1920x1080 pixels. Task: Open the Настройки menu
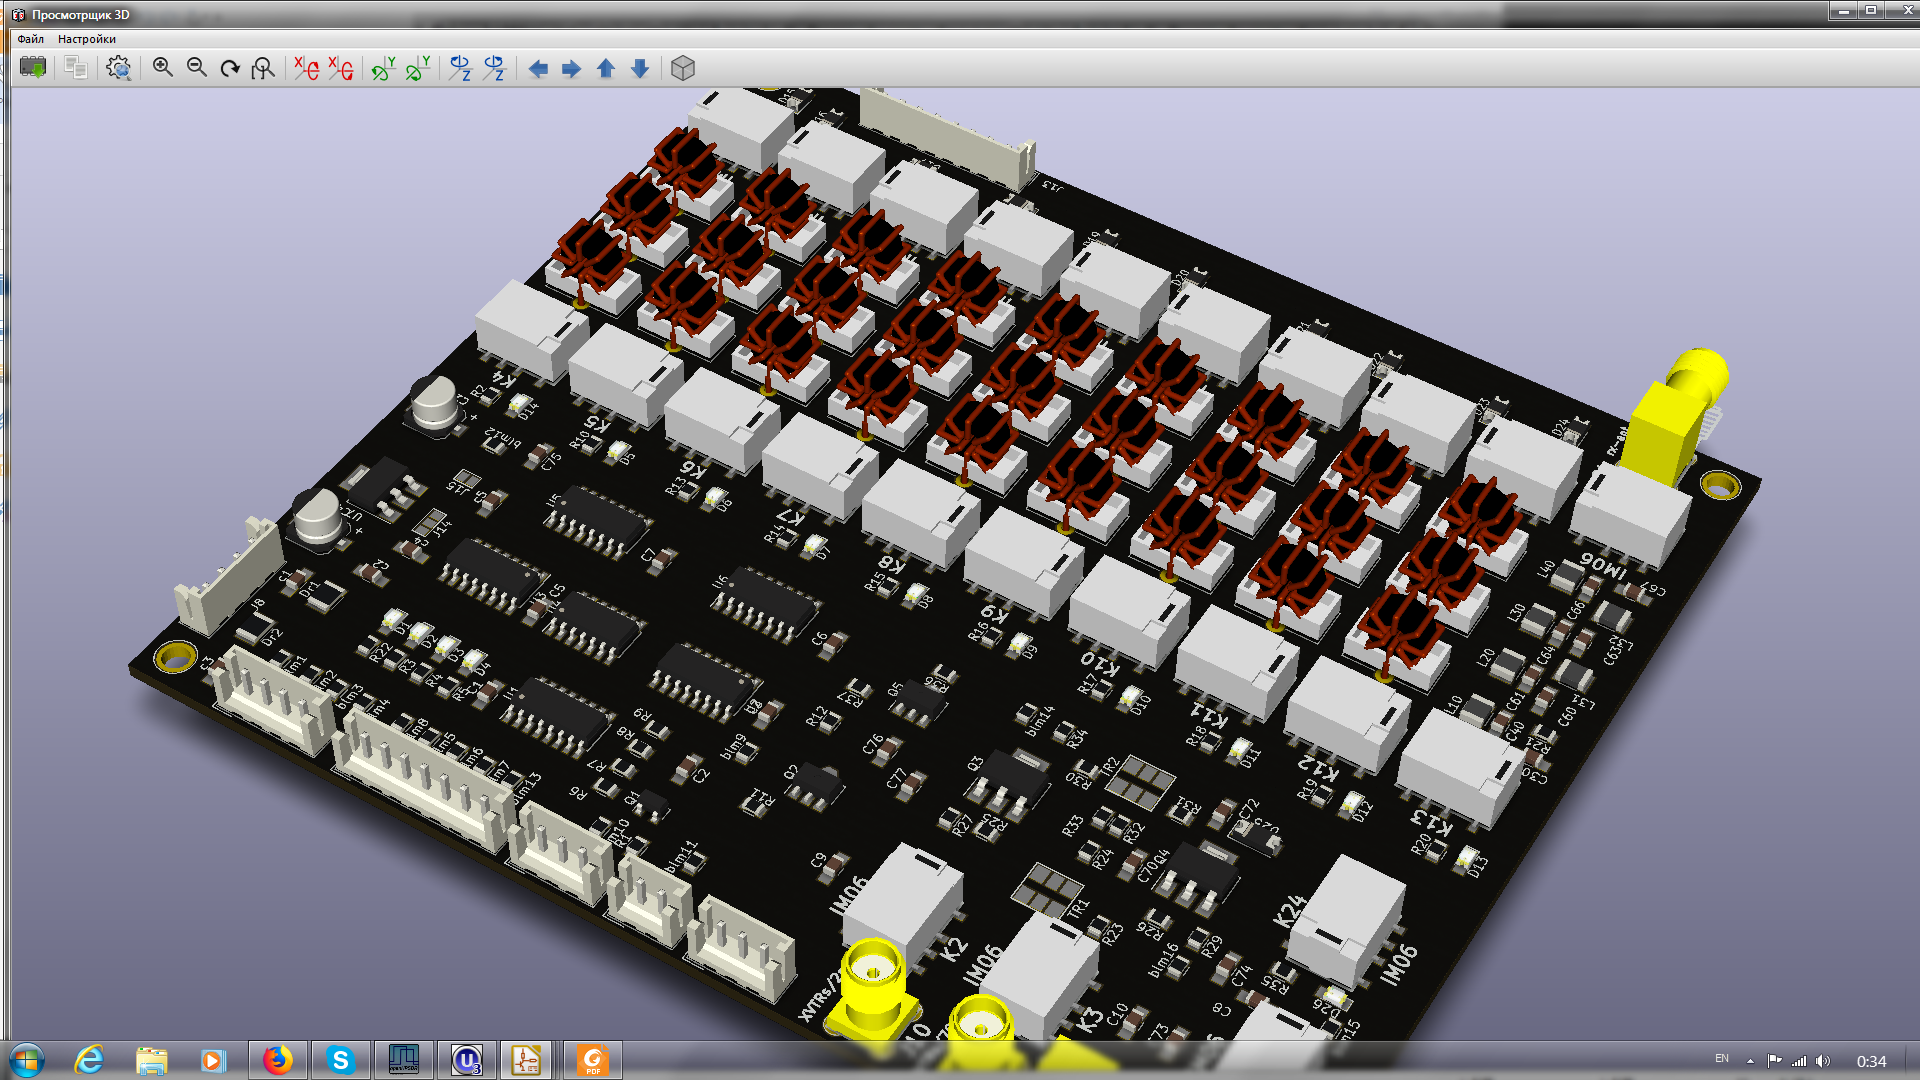tap(87, 39)
